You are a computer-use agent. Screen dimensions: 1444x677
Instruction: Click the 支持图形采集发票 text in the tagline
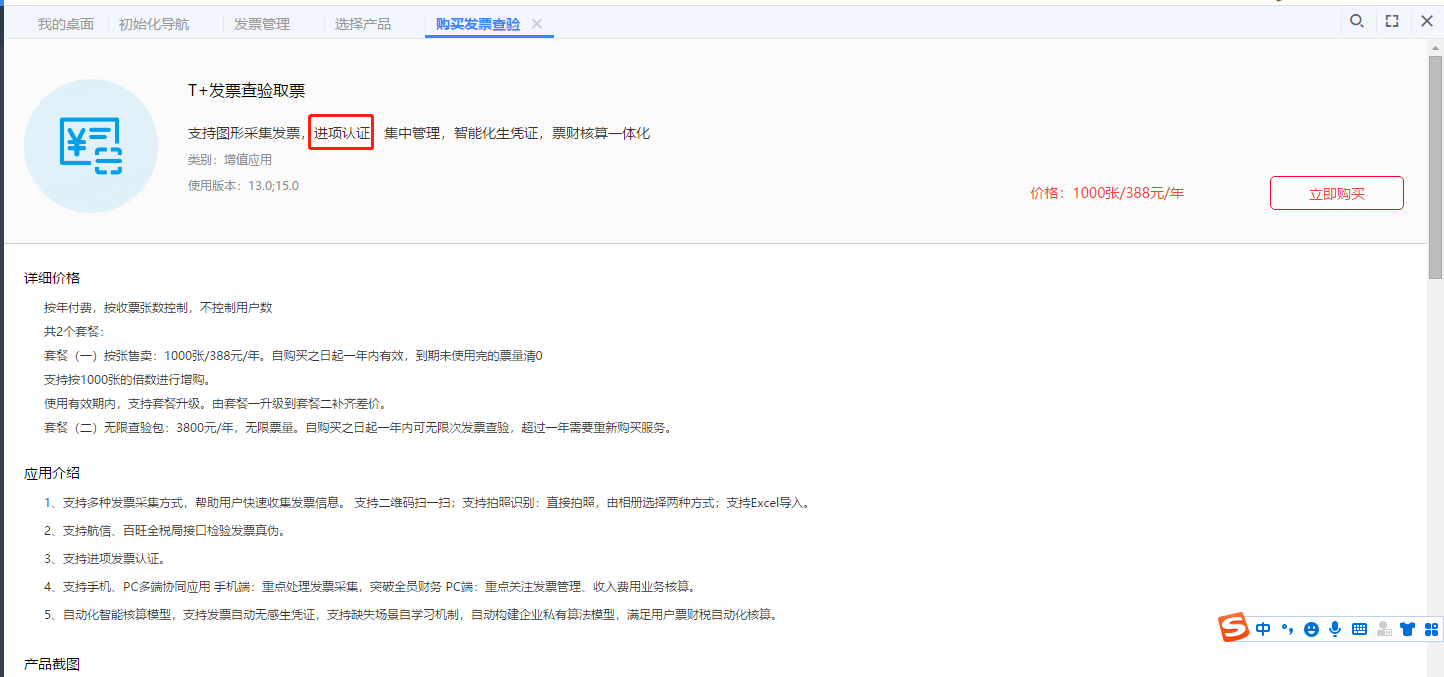pyautogui.click(x=244, y=133)
